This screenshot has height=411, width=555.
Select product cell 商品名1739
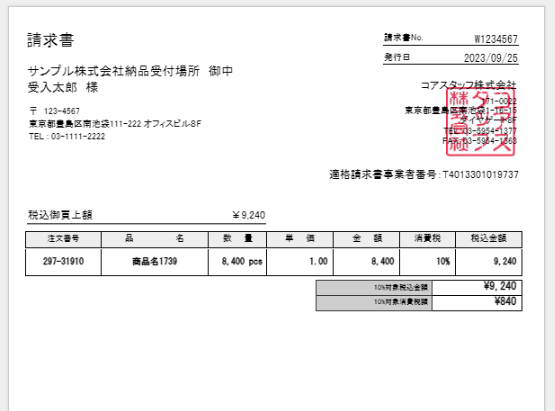155,262
